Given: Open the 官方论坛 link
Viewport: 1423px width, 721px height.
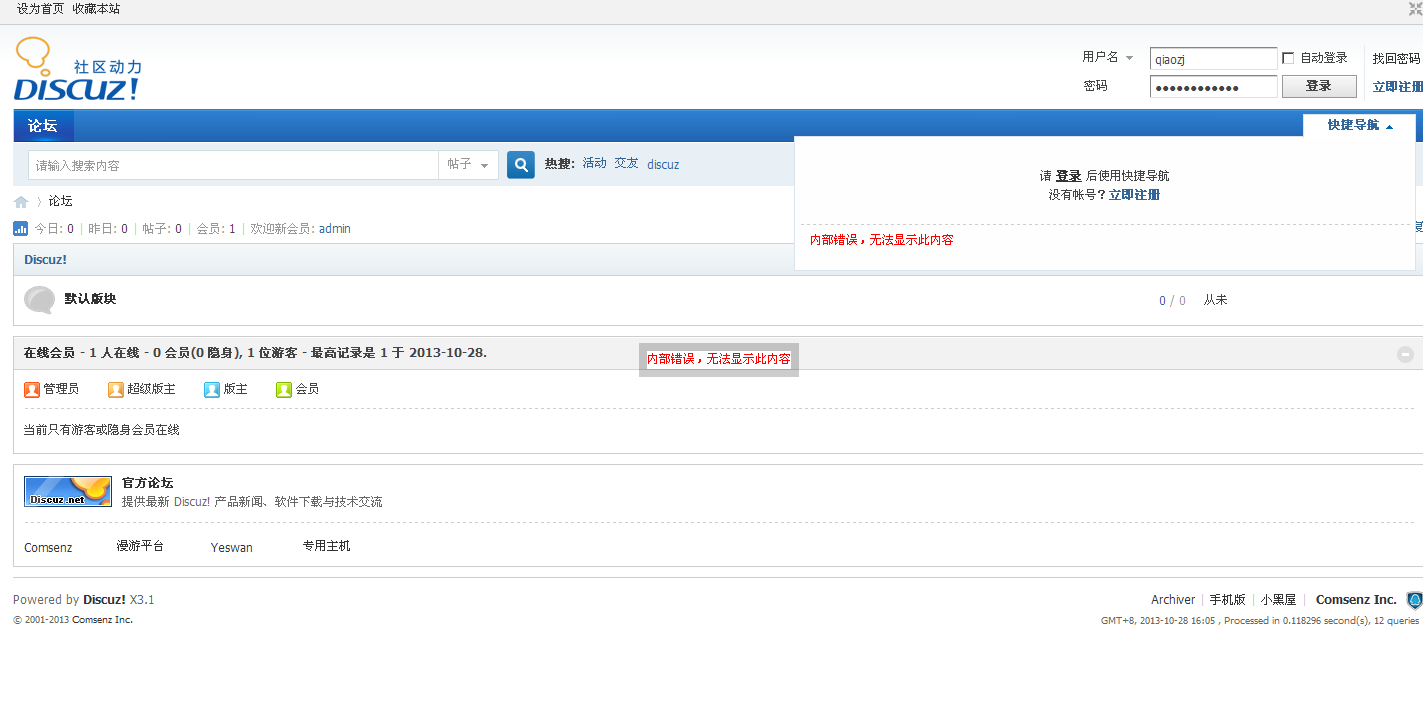Looking at the screenshot, I should pyautogui.click(x=148, y=483).
